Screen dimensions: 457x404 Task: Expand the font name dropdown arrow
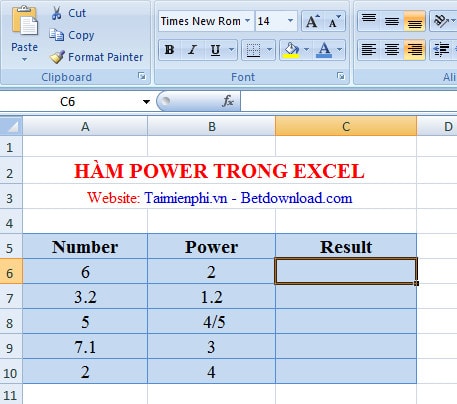(x=248, y=21)
